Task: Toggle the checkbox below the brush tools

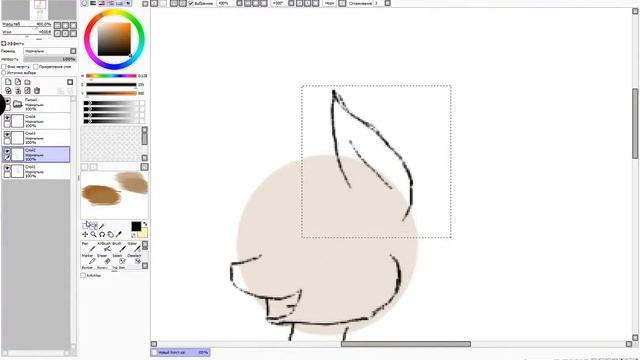Action: 83,276
